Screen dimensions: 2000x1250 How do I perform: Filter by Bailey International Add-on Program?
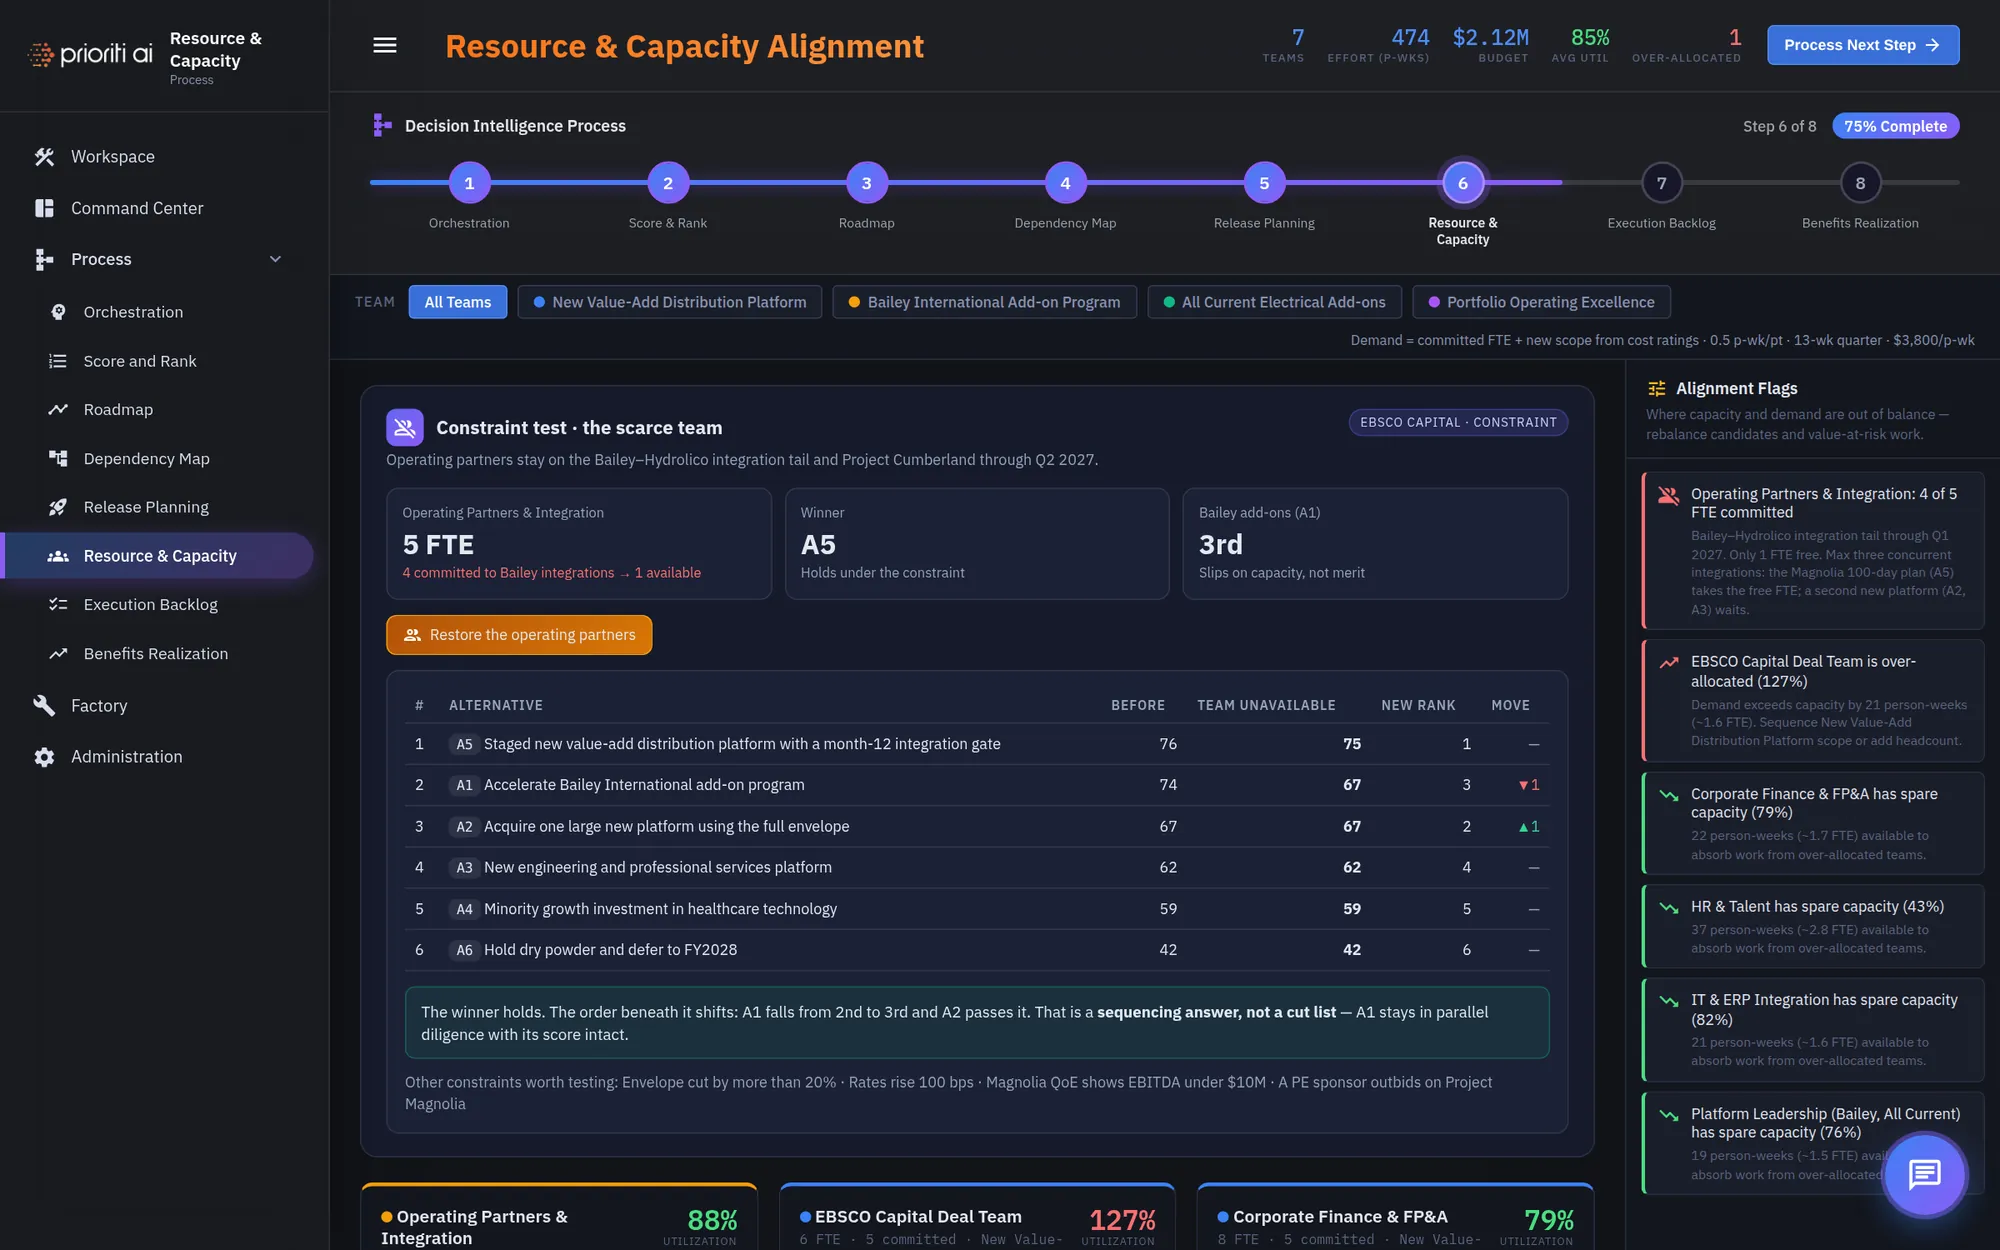coord(984,302)
